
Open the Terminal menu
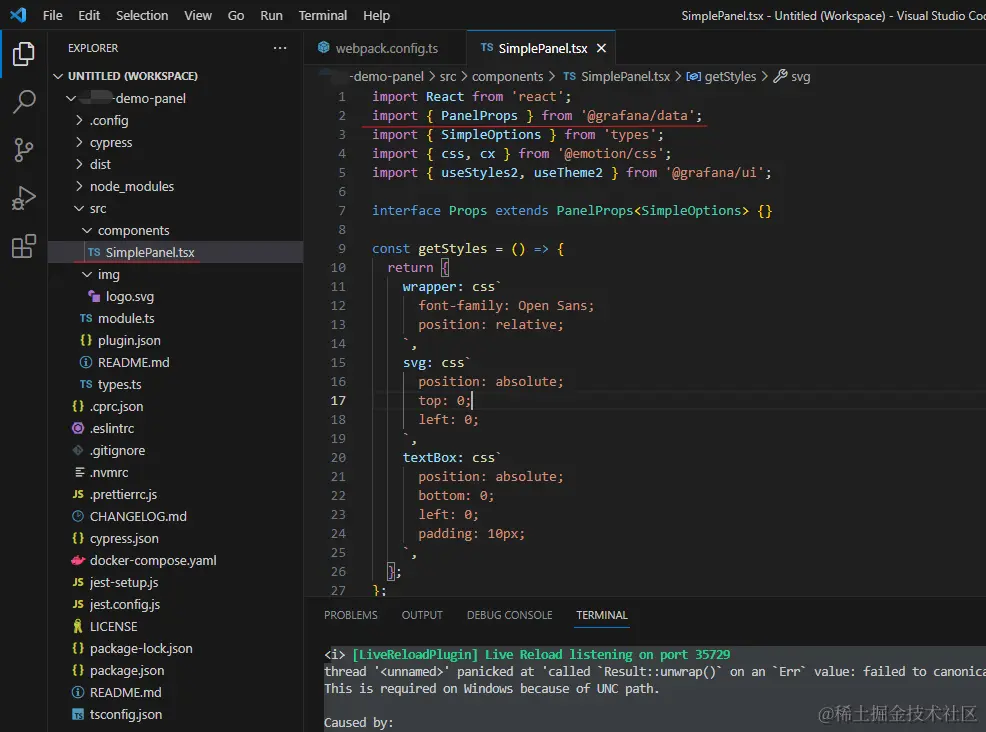coord(323,15)
